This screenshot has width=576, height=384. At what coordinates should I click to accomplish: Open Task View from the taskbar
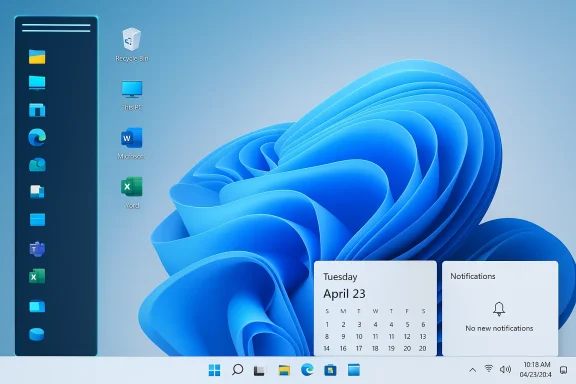(x=259, y=370)
